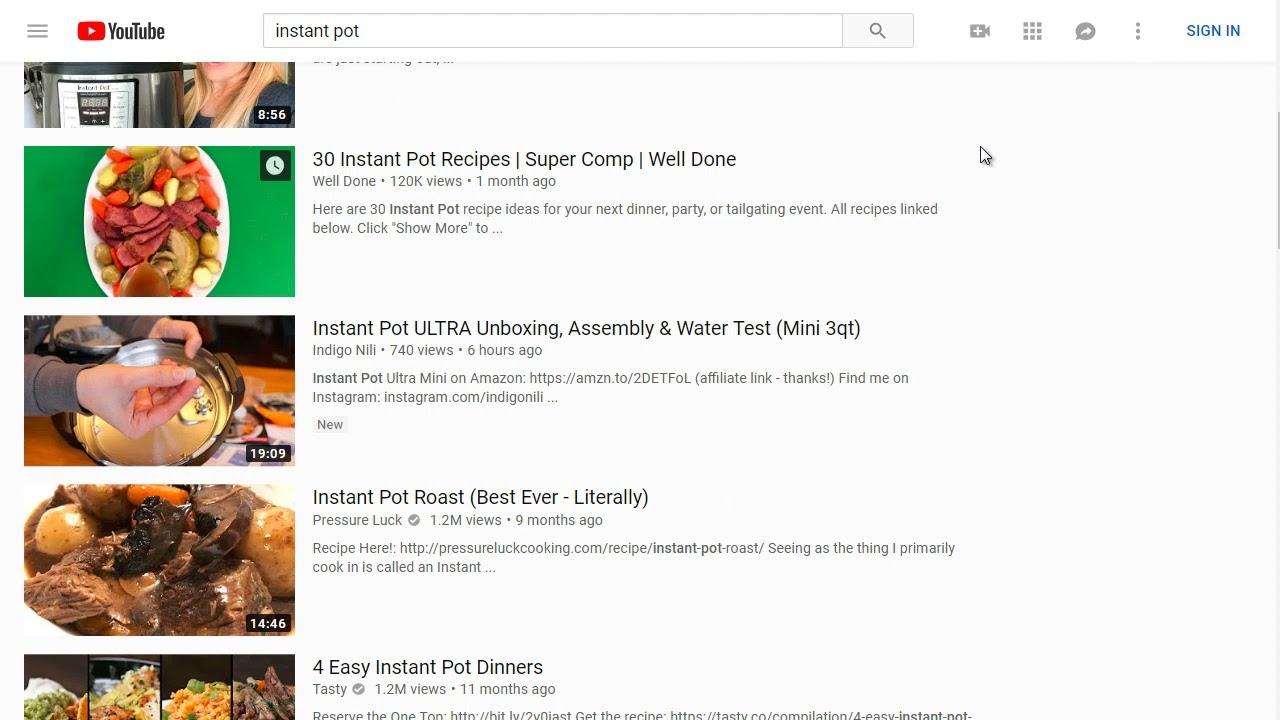Image resolution: width=1280 pixels, height=720 pixels.
Task: Click the YouTube home logo
Action: click(121, 31)
